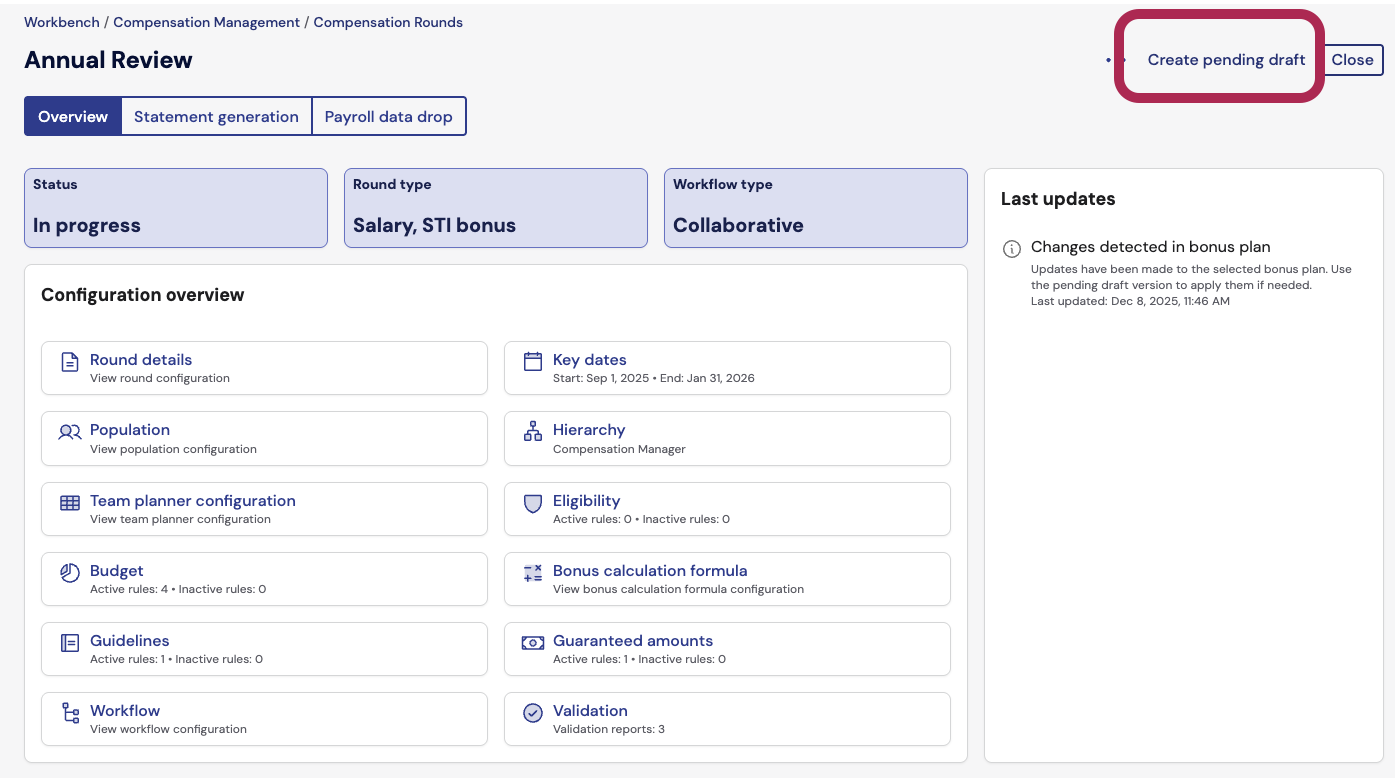Go to Compensation Management breadcrumb
Screen dimensions: 1395x778
tap(206, 22)
